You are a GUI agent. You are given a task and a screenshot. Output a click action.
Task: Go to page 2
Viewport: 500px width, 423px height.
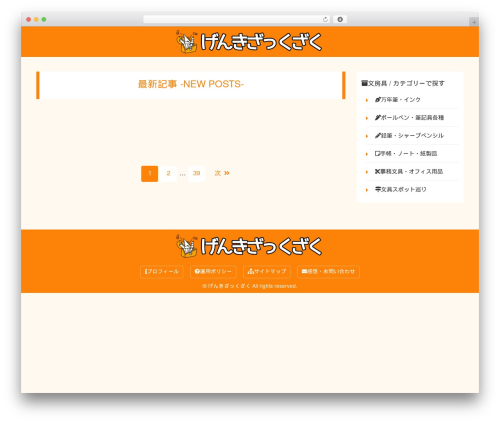[x=168, y=173]
